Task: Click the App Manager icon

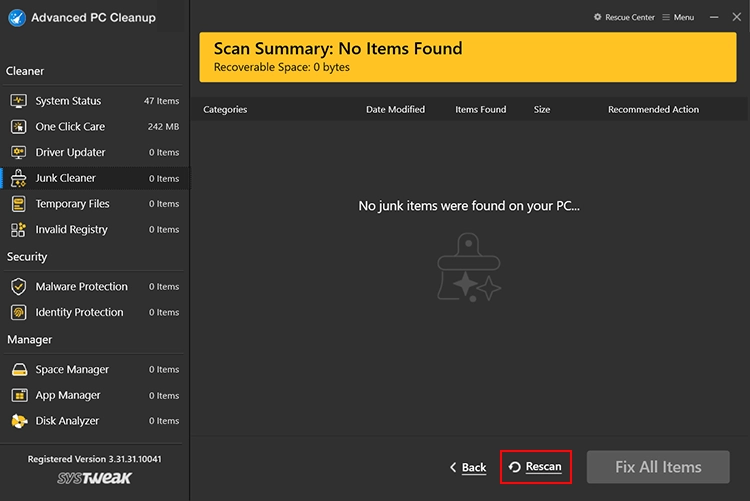Action: pos(18,395)
